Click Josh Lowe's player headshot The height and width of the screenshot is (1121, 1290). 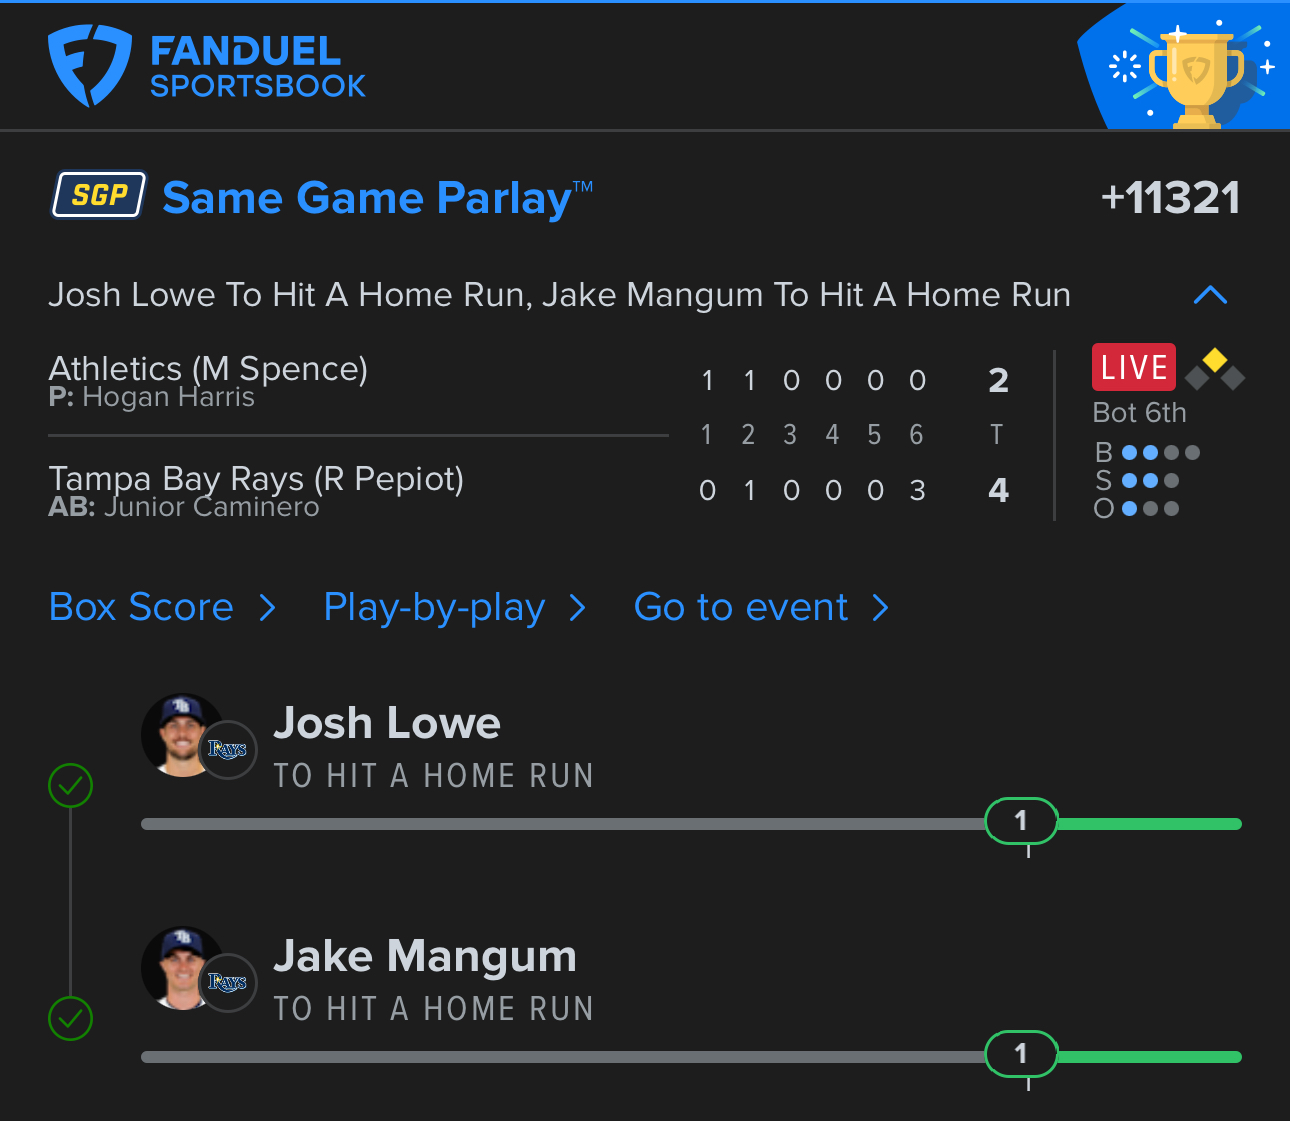pyautogui.click(x=180, y=735)
